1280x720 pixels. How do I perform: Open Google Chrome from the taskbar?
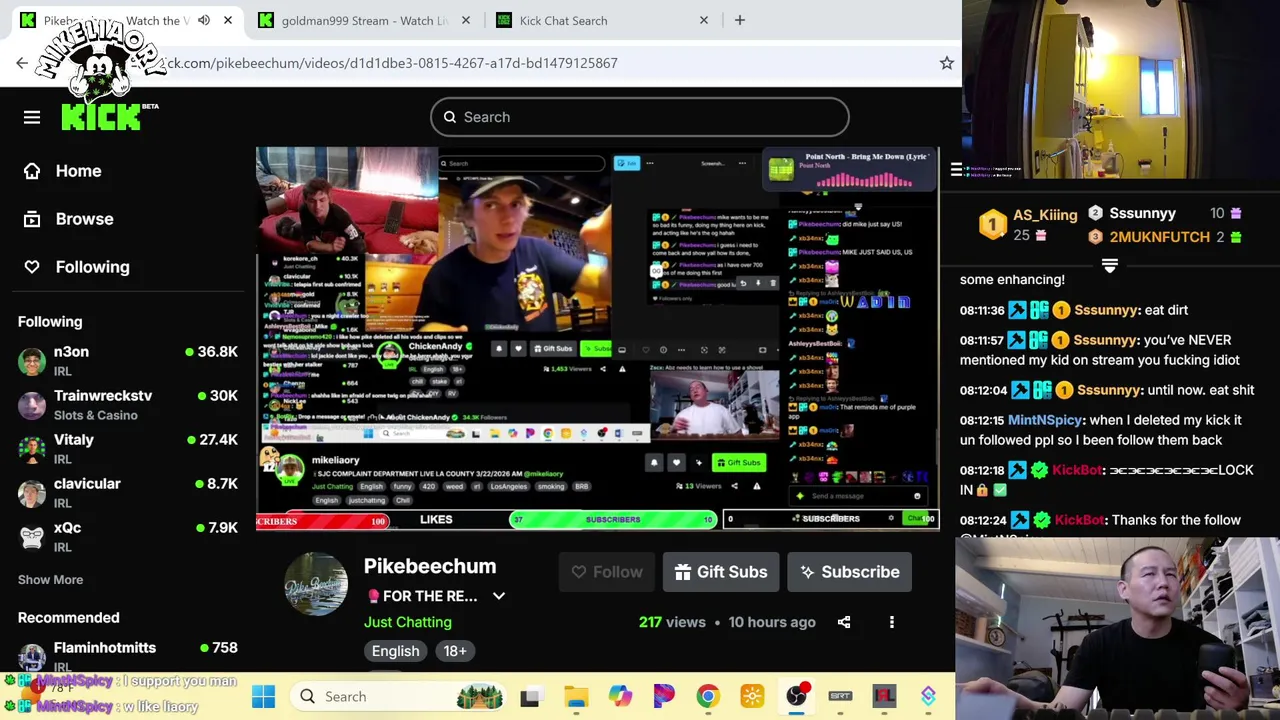click(x=708, y=696)
